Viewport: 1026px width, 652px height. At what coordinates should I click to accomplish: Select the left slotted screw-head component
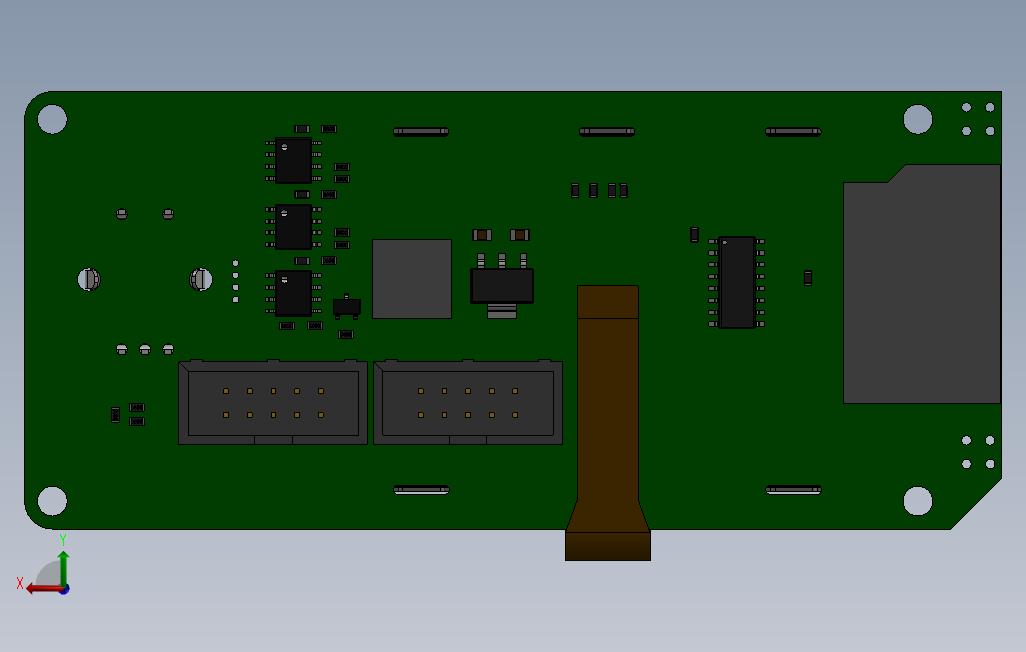(89, 280)
